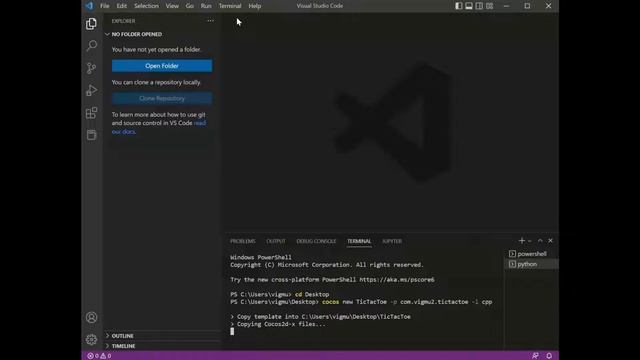Open the Search view icon
640x360 pixels.
click(x=91, y=45)
